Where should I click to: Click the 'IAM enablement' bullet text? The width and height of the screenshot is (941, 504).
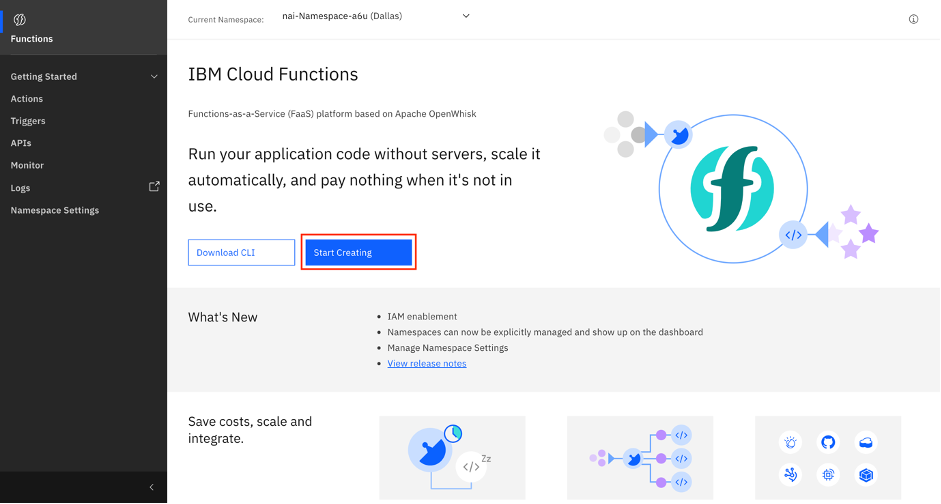[422, 317]
